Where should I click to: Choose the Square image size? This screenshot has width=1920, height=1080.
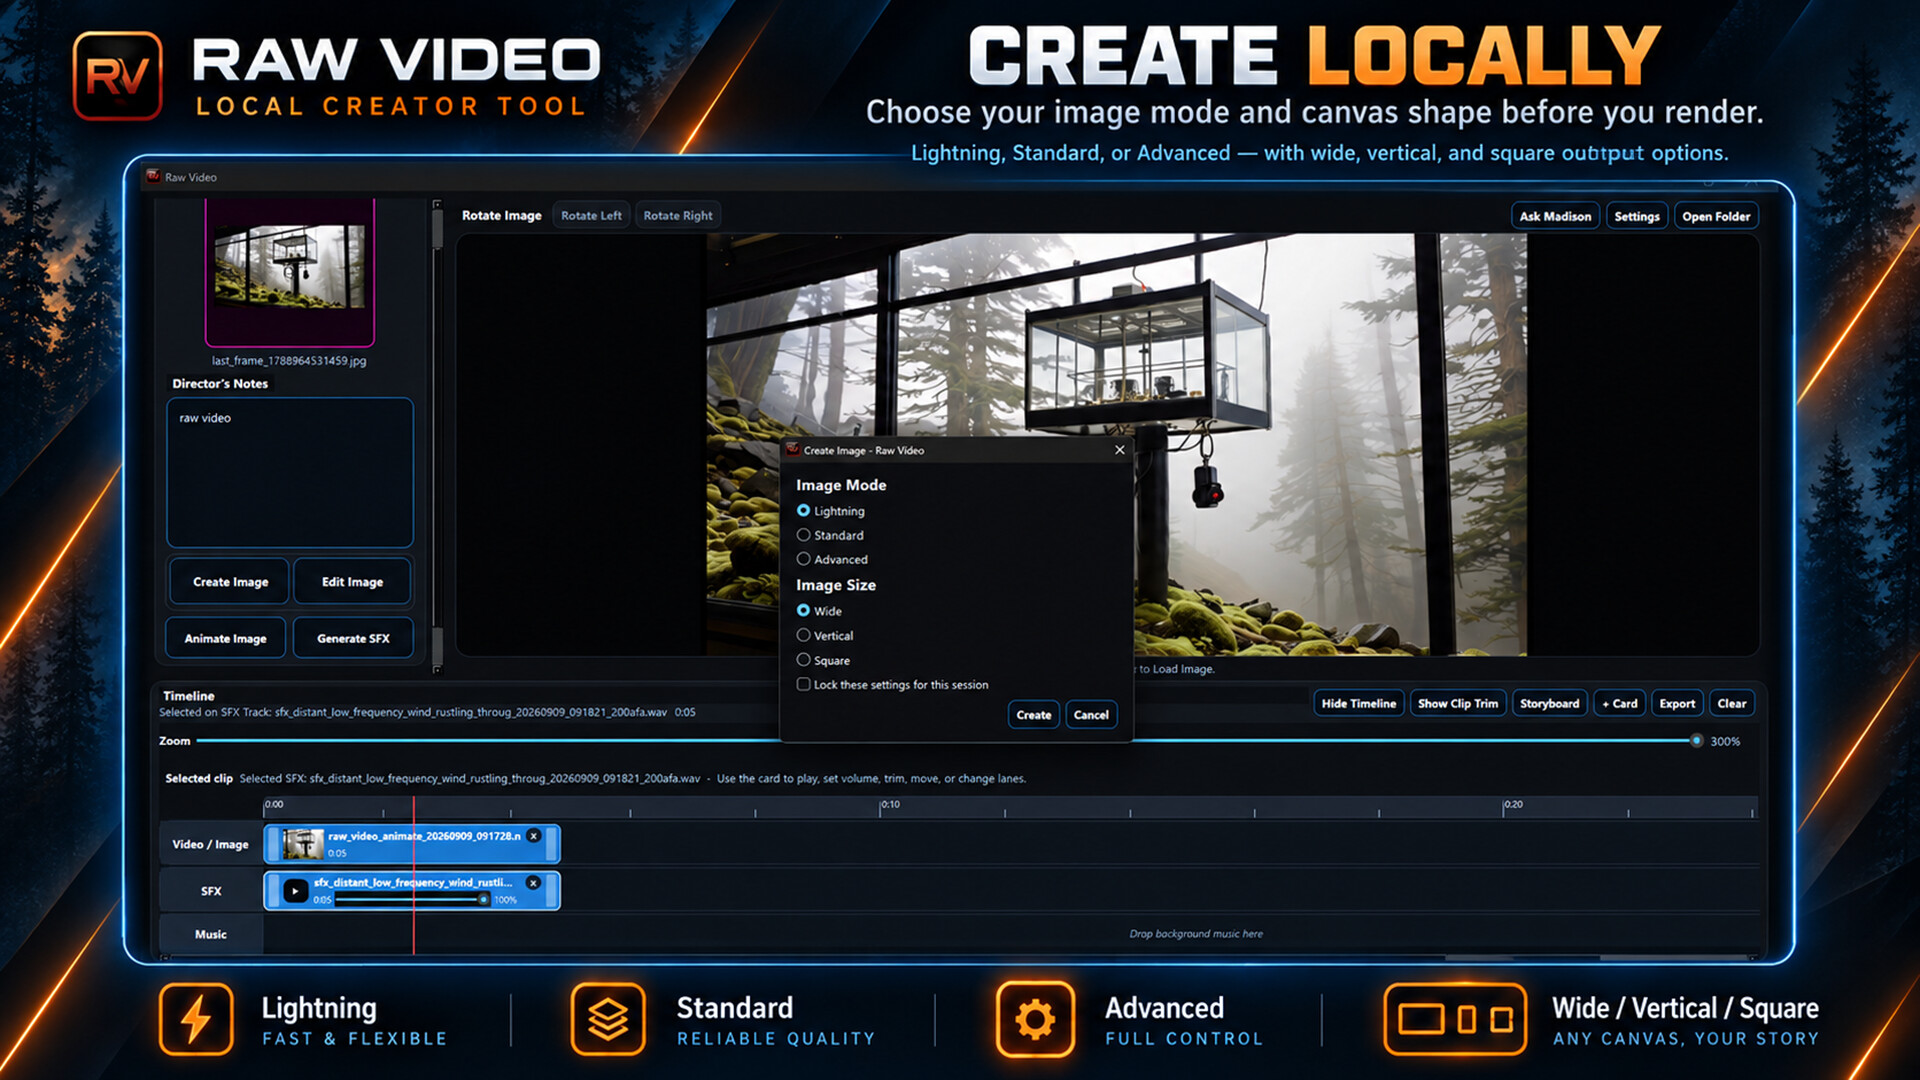[x=803, y=660]
